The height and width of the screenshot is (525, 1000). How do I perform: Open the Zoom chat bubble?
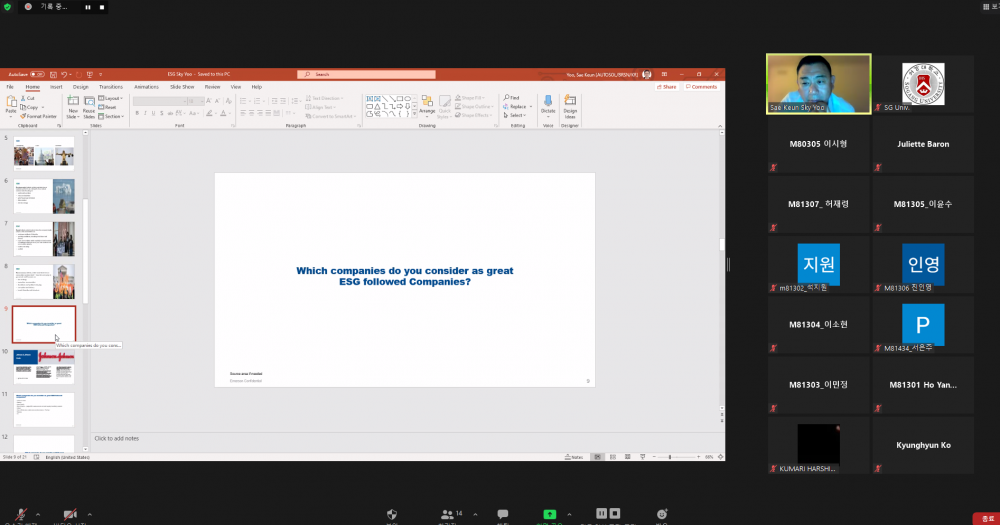pos(503,514)
